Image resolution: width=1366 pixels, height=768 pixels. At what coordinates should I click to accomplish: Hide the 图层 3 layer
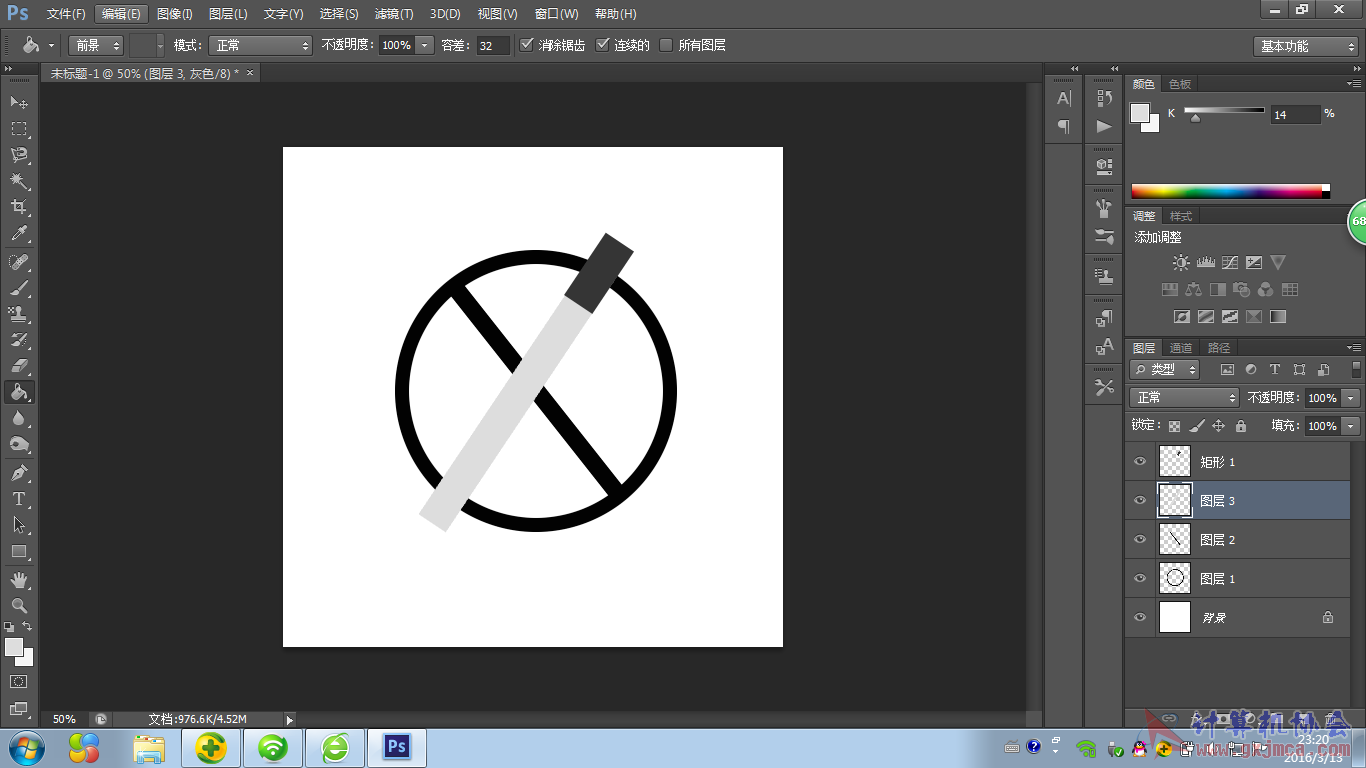pyautogui.click(x=1140, y=500)
